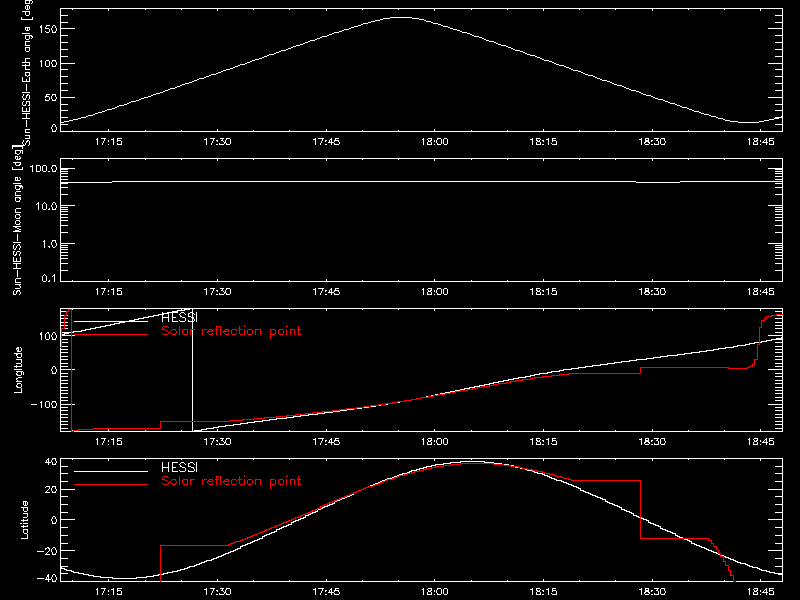Click 17:45 time label of Longitude plot

click(x=326, y=442)
